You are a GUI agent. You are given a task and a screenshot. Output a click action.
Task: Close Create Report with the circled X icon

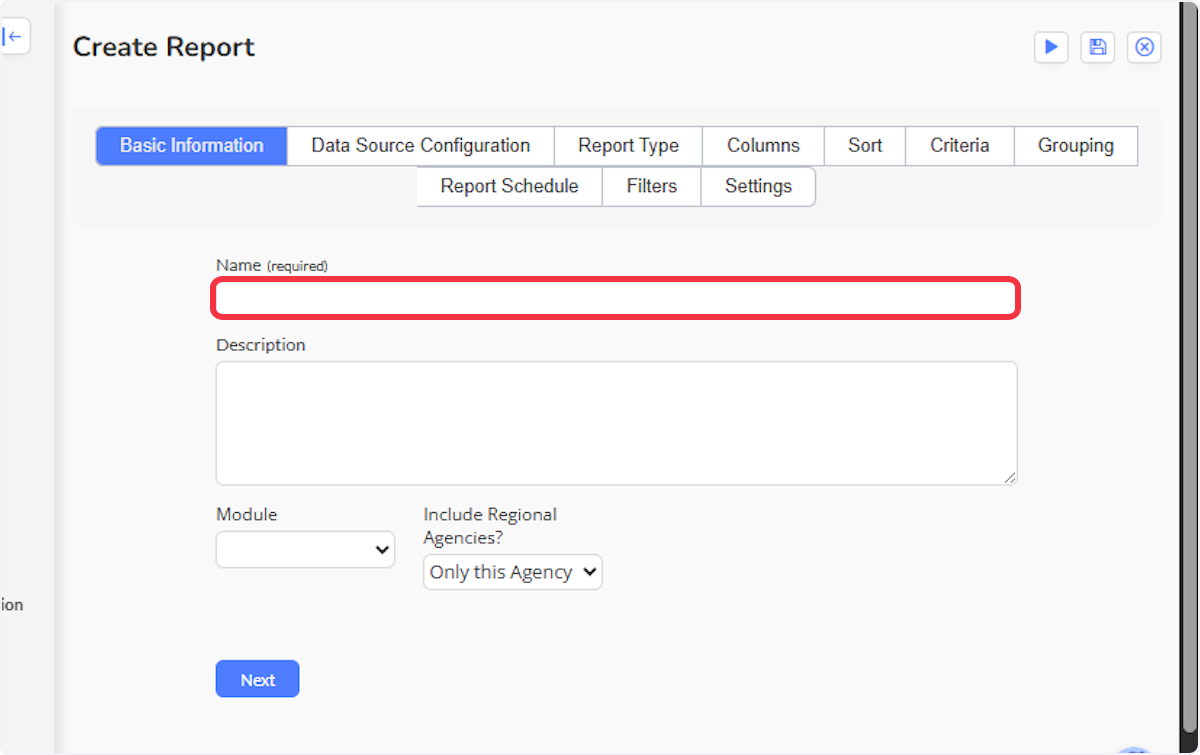(1145, 47)
